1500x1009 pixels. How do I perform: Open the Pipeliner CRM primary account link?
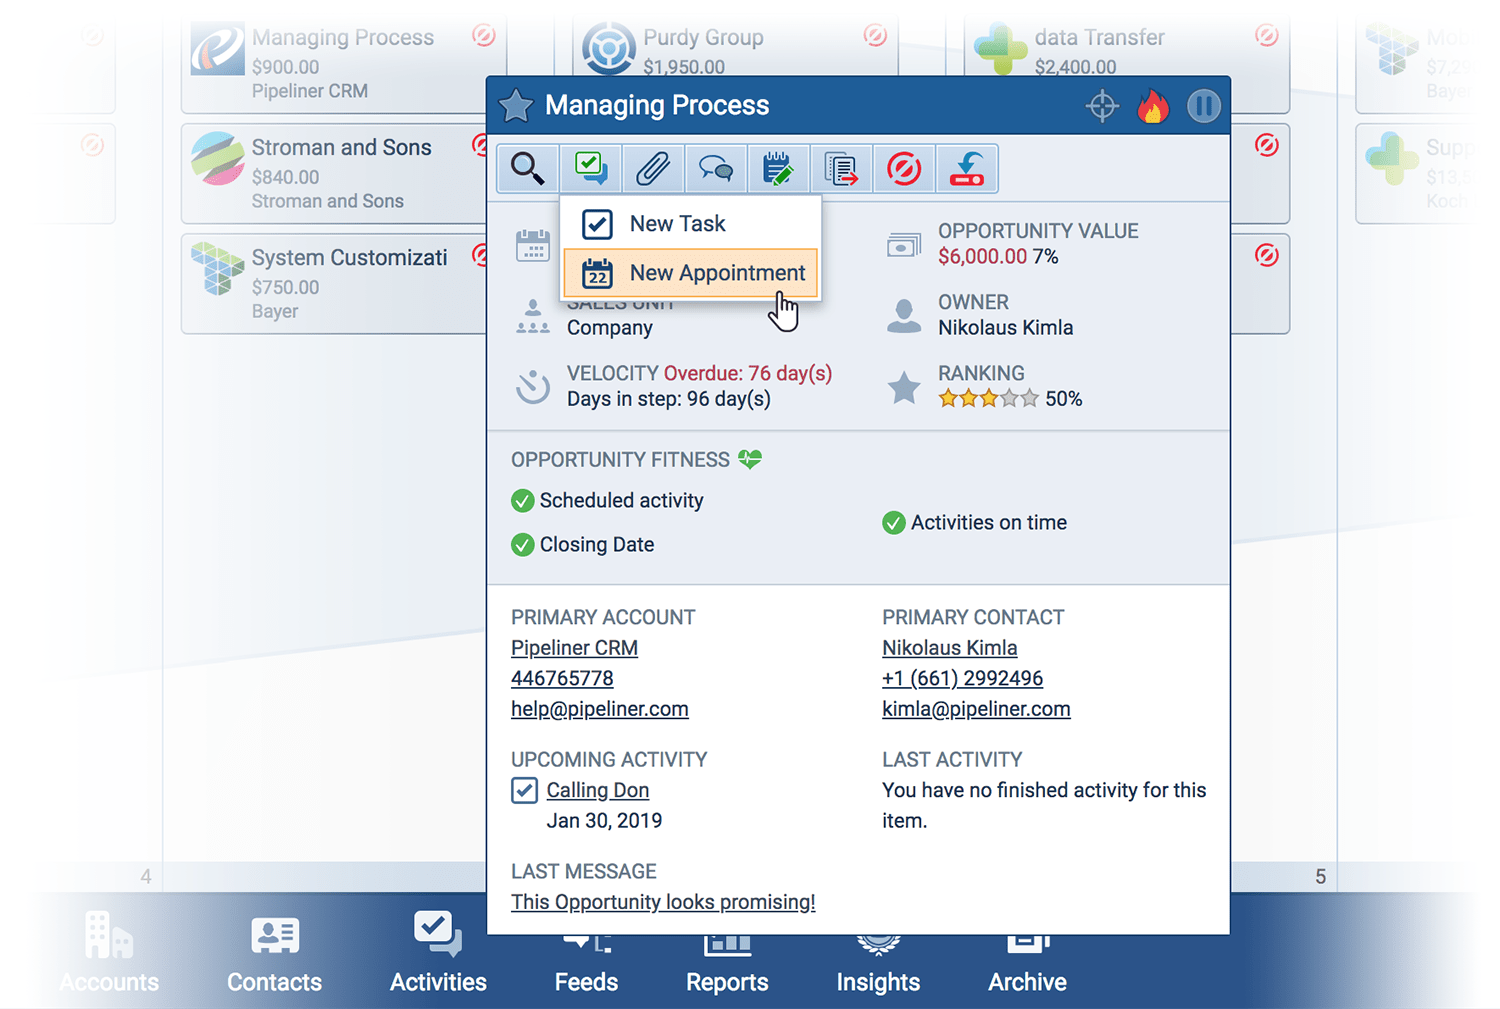(574, 648)
